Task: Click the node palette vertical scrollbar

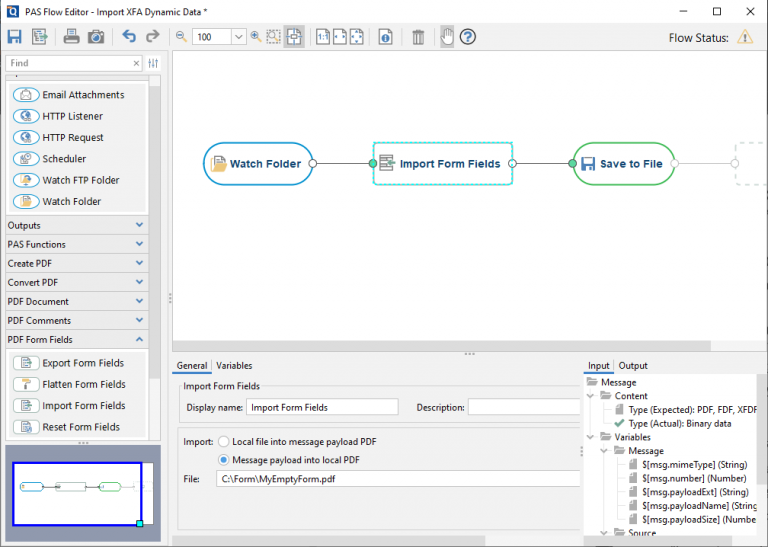Action: click(x=155, y=233)
